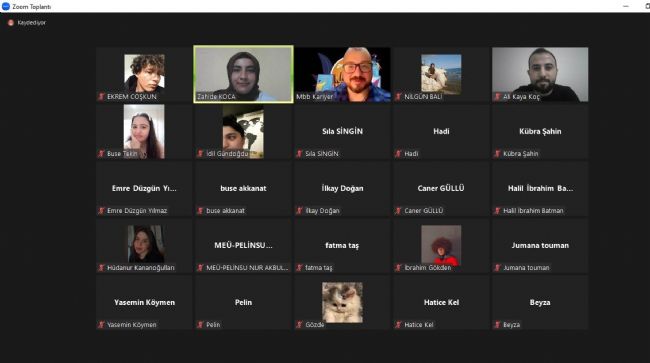Click muted mic icon beside NİLGÜN BALİ
650x363 pixels.
pos(398,97)
